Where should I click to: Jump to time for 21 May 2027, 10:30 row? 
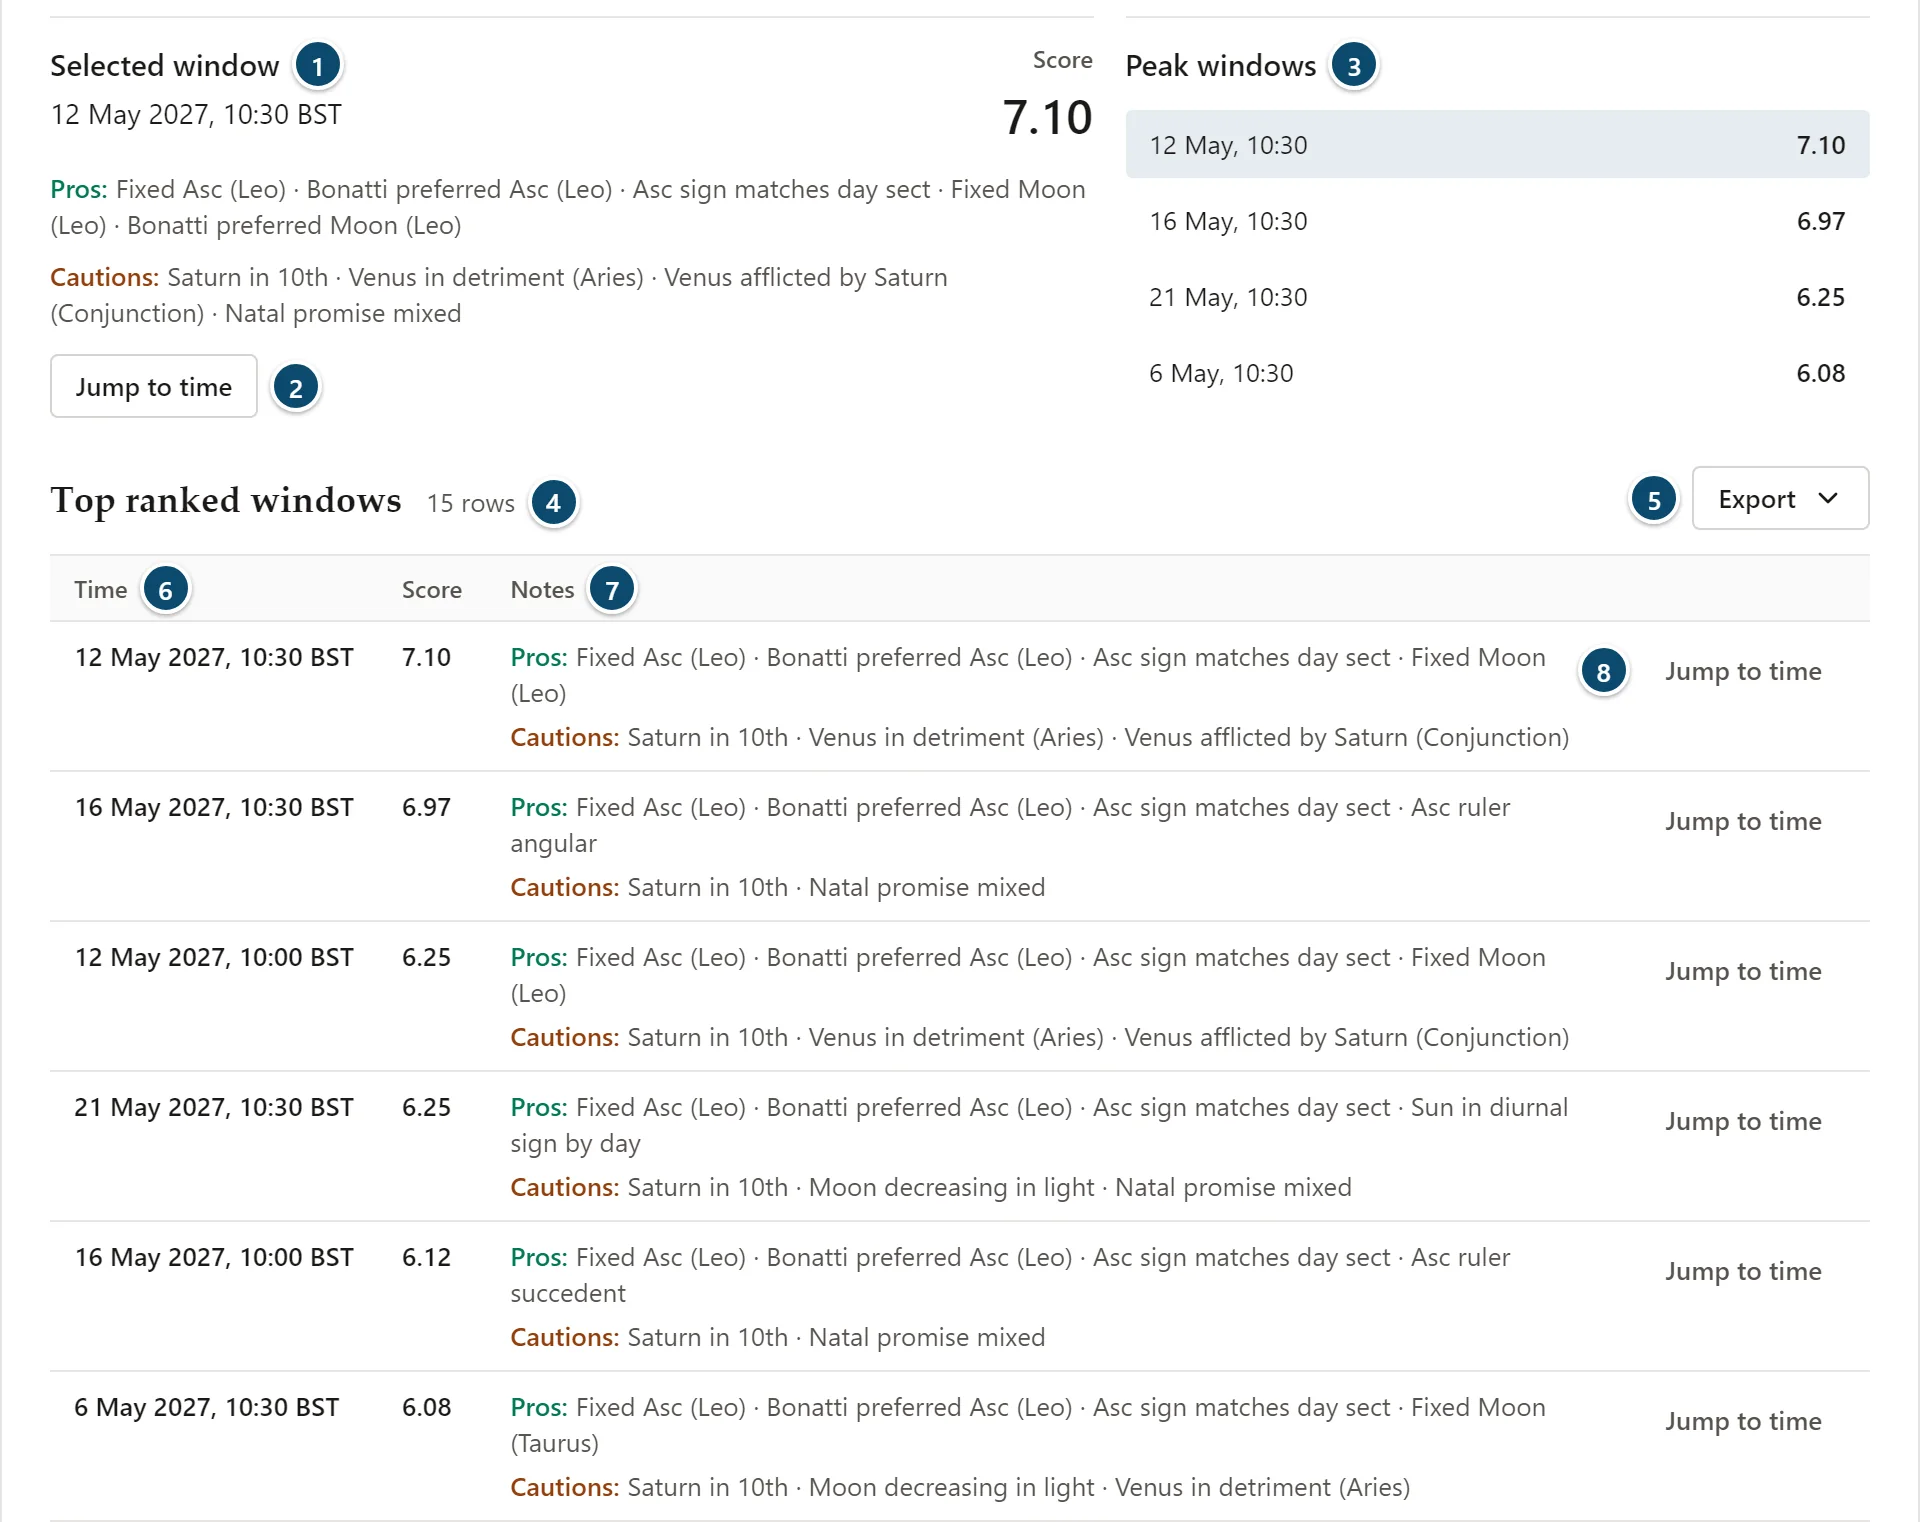tap(1743, 1121)
